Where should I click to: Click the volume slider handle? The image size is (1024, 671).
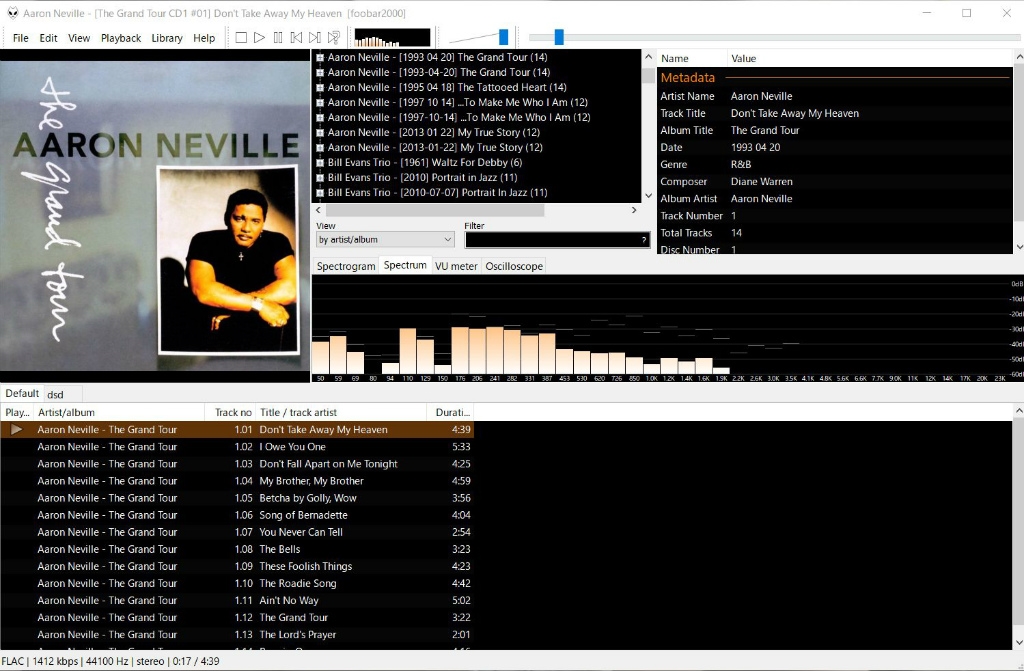[x=503, y=37]
